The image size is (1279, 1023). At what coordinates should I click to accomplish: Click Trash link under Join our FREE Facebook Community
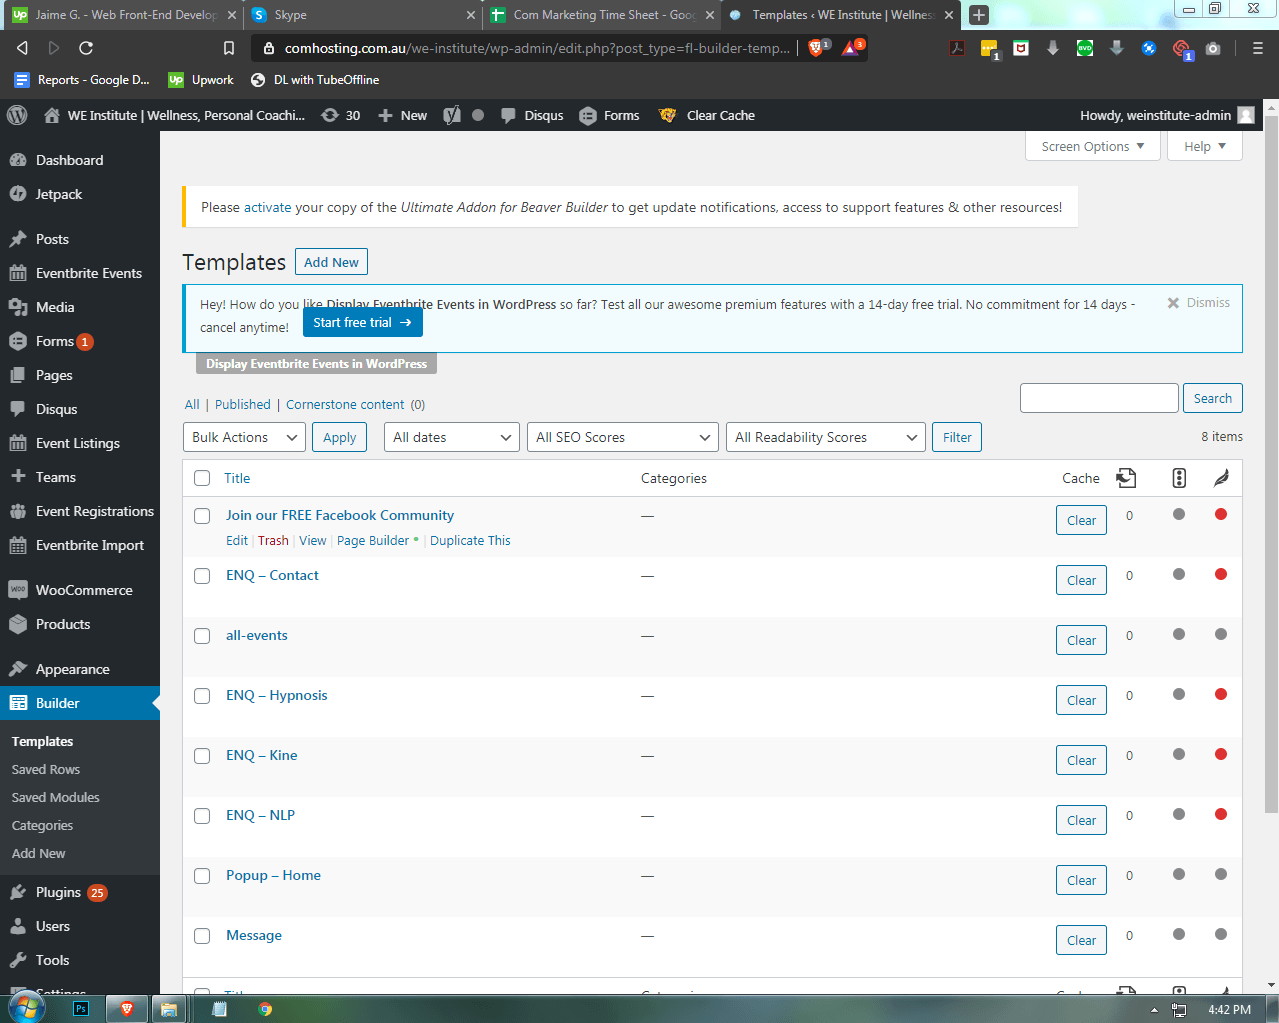click(273, 540)
